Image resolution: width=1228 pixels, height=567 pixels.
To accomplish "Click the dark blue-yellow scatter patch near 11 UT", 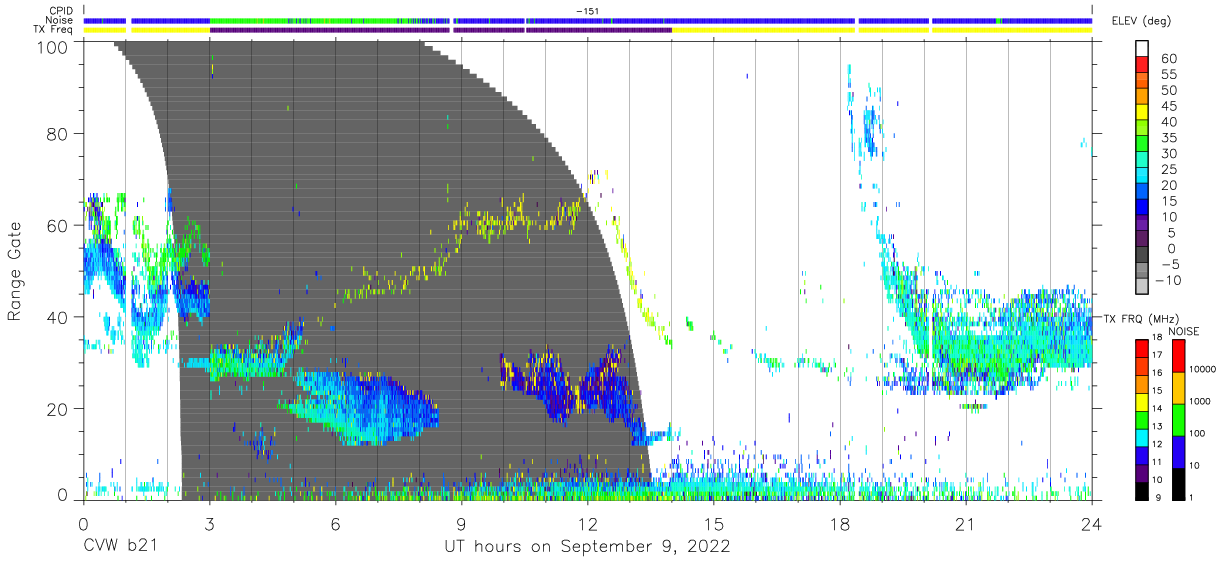I will pyautogui.click(x=565, y=385).
